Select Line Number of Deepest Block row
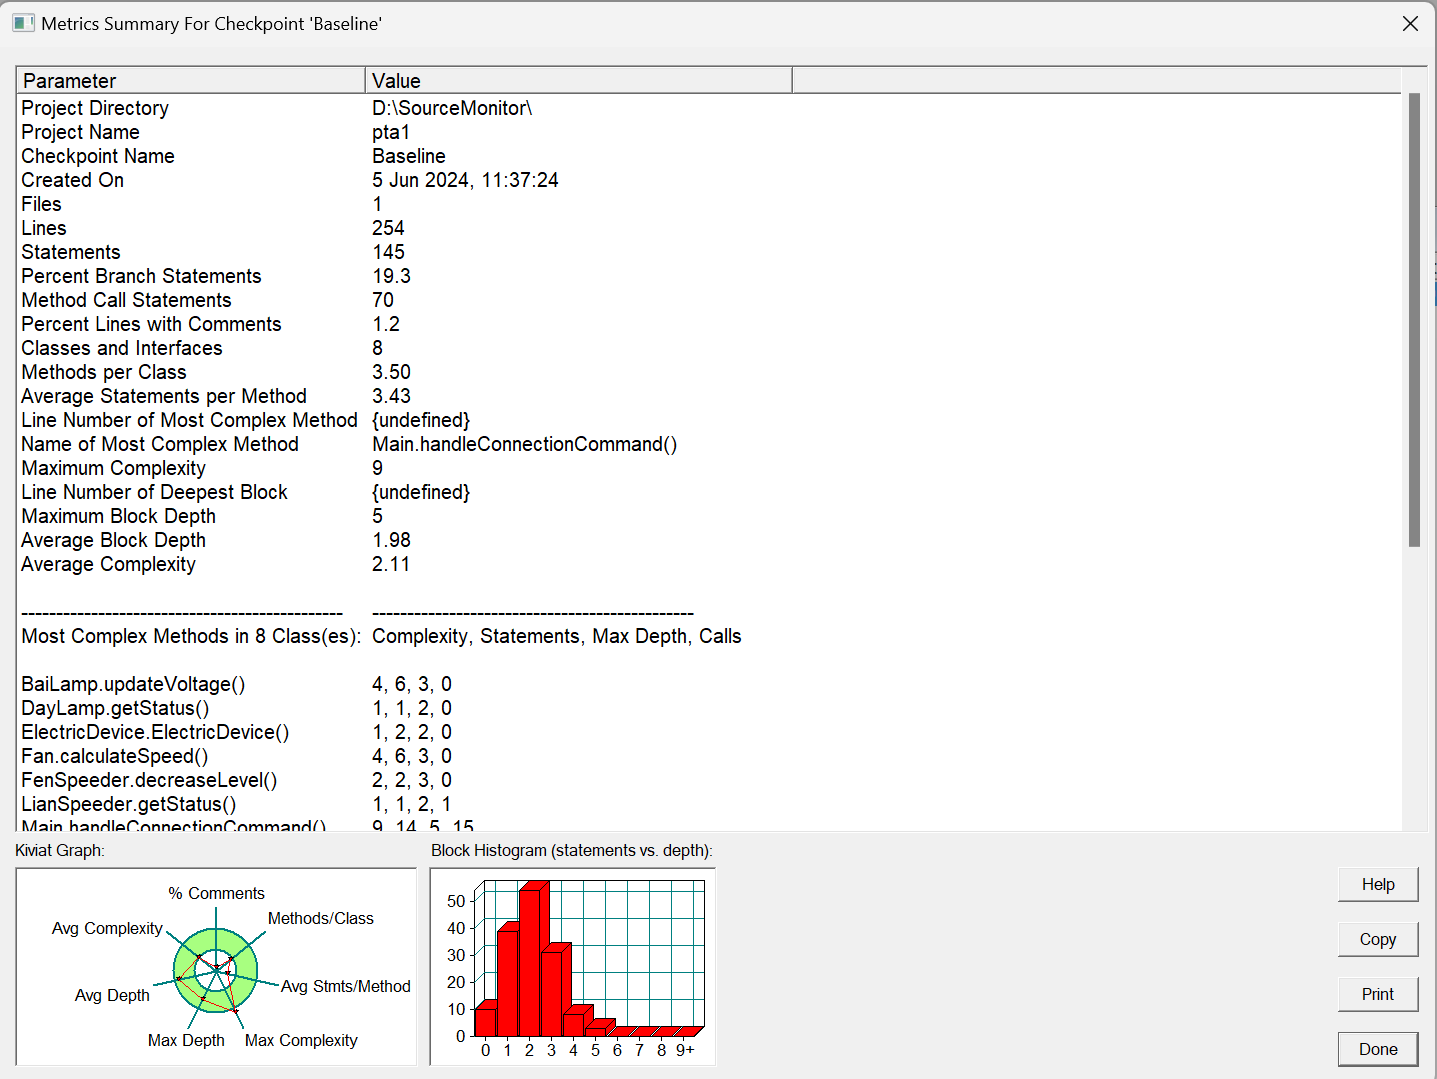Viewport: 1437px width, 1079px height. point(708,492)
